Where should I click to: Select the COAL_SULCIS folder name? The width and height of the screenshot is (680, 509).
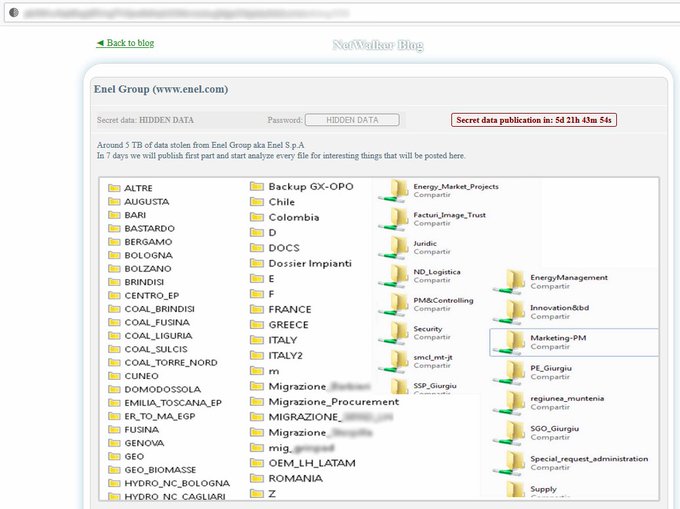pos(156,349)
